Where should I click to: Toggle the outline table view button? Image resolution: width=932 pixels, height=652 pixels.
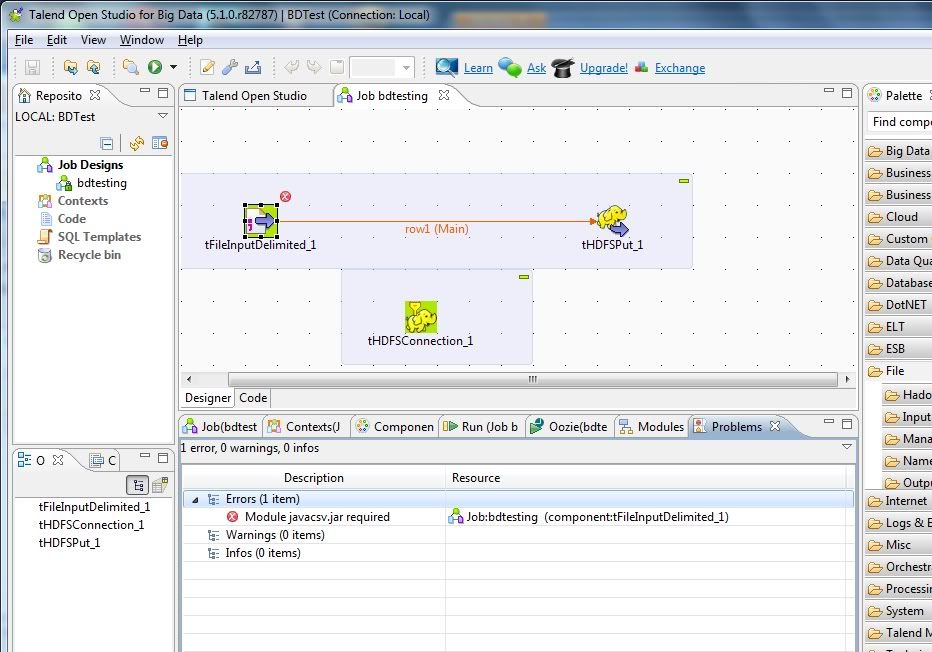point(159,485)
